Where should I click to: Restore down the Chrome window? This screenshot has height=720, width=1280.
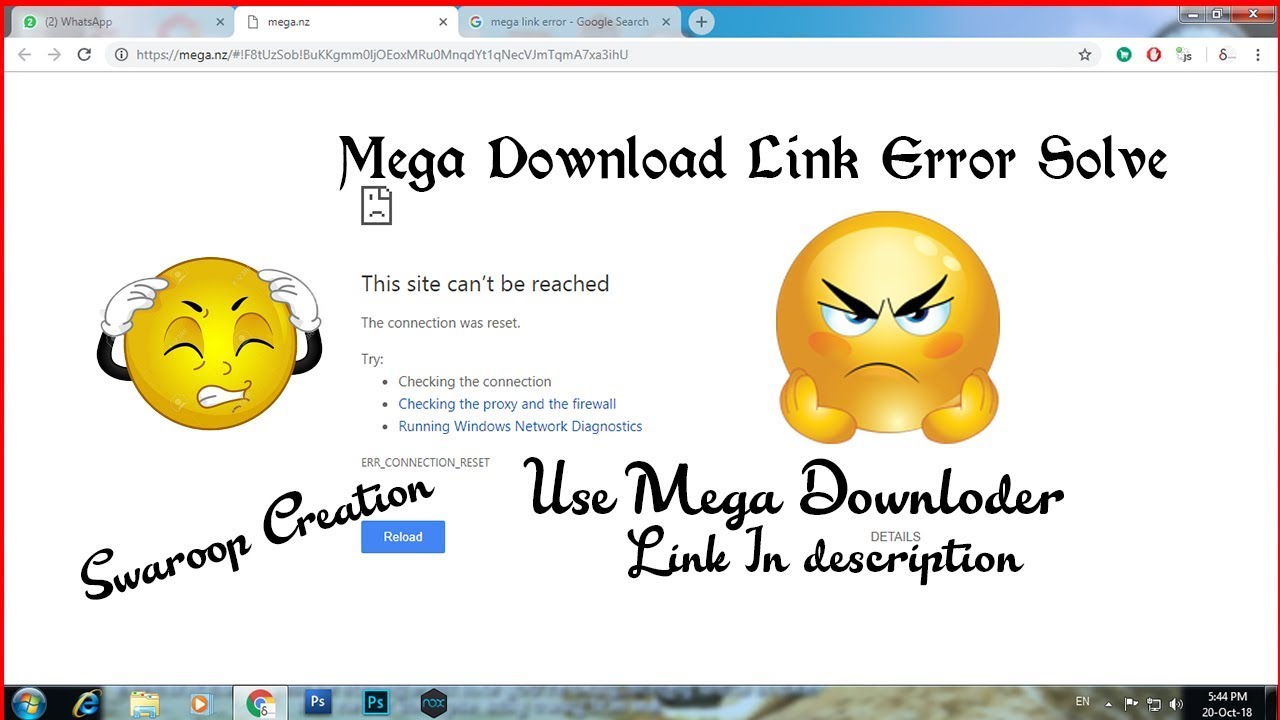(1216, 14)
